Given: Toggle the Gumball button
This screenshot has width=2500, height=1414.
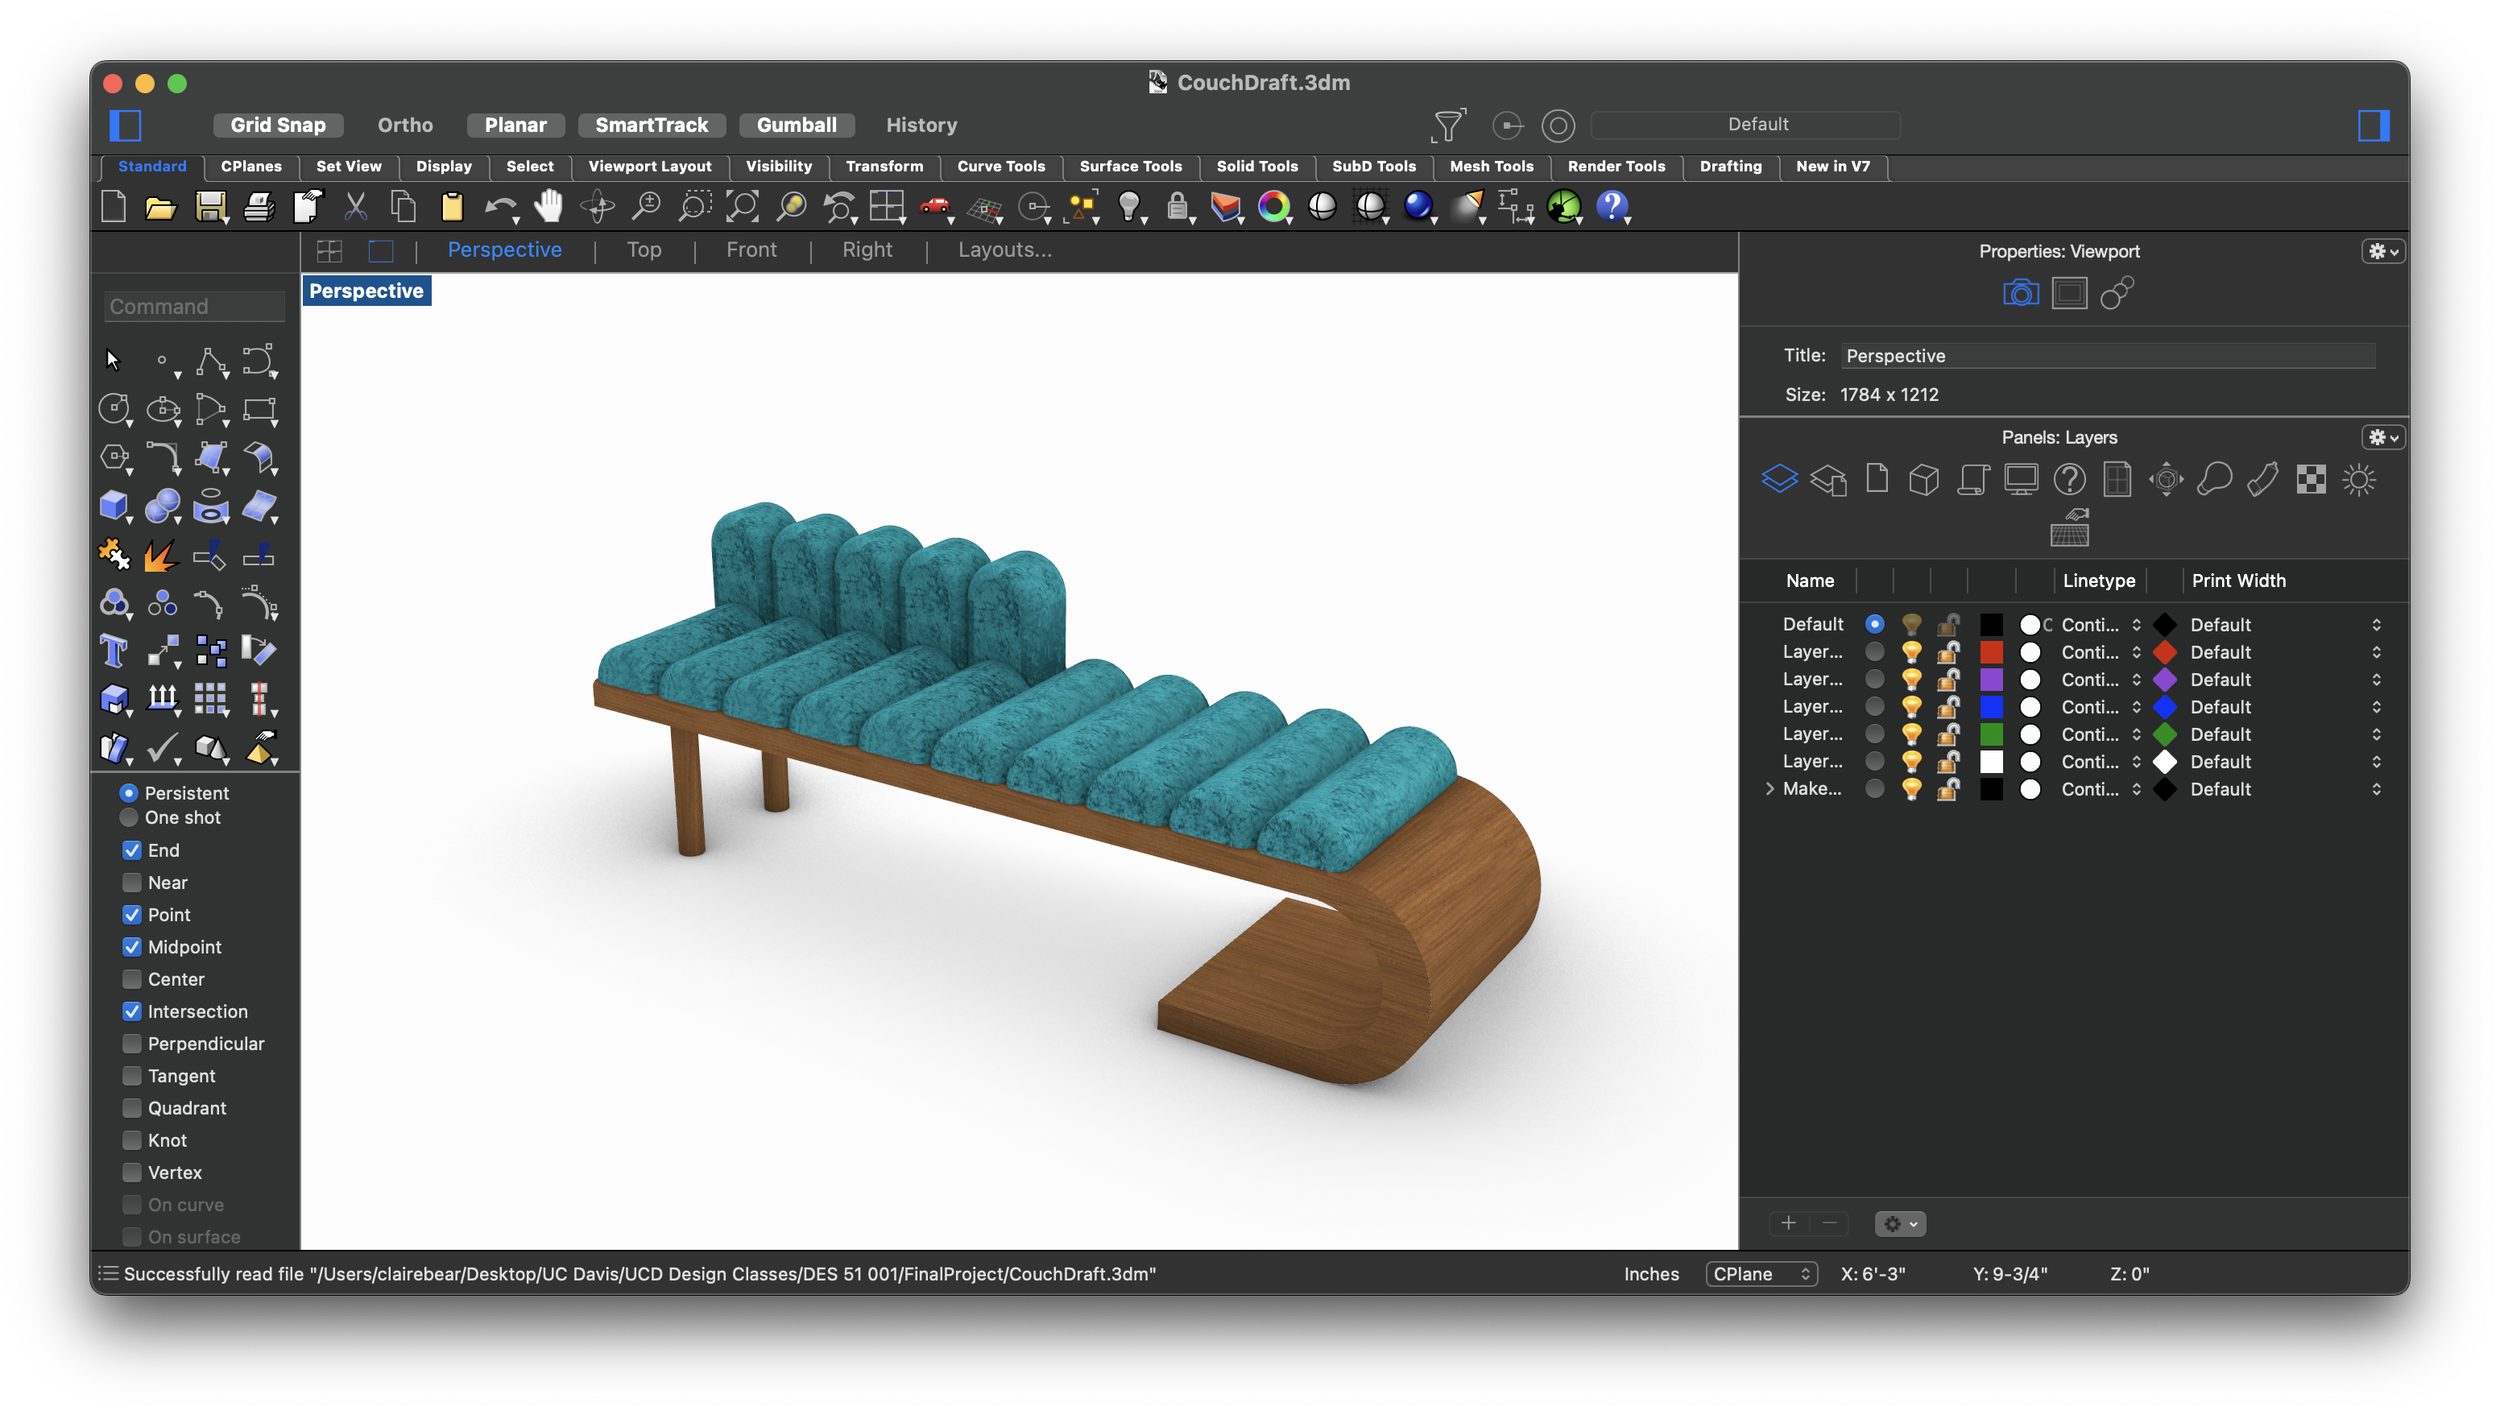Looking at the screenshot, I should [796, 125].
